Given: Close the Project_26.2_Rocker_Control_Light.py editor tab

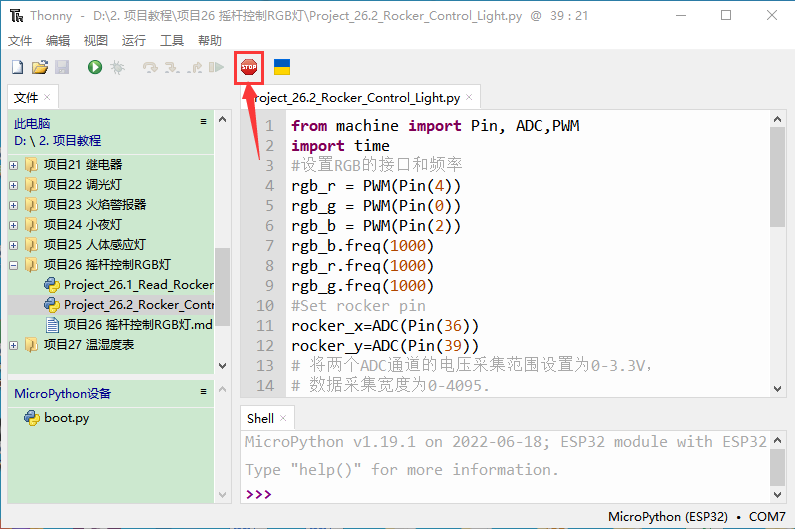Looking at the screenshot, I should [469, 98].
